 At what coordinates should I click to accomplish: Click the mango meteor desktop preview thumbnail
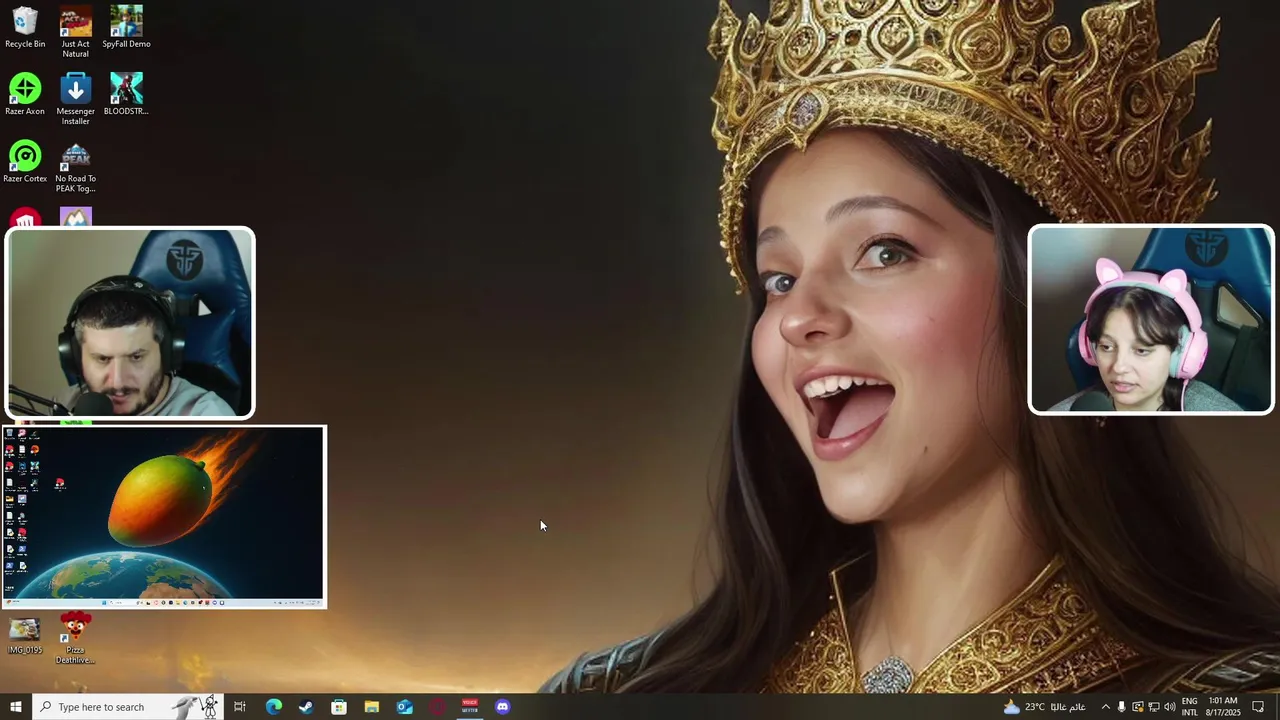coord(164,517)
